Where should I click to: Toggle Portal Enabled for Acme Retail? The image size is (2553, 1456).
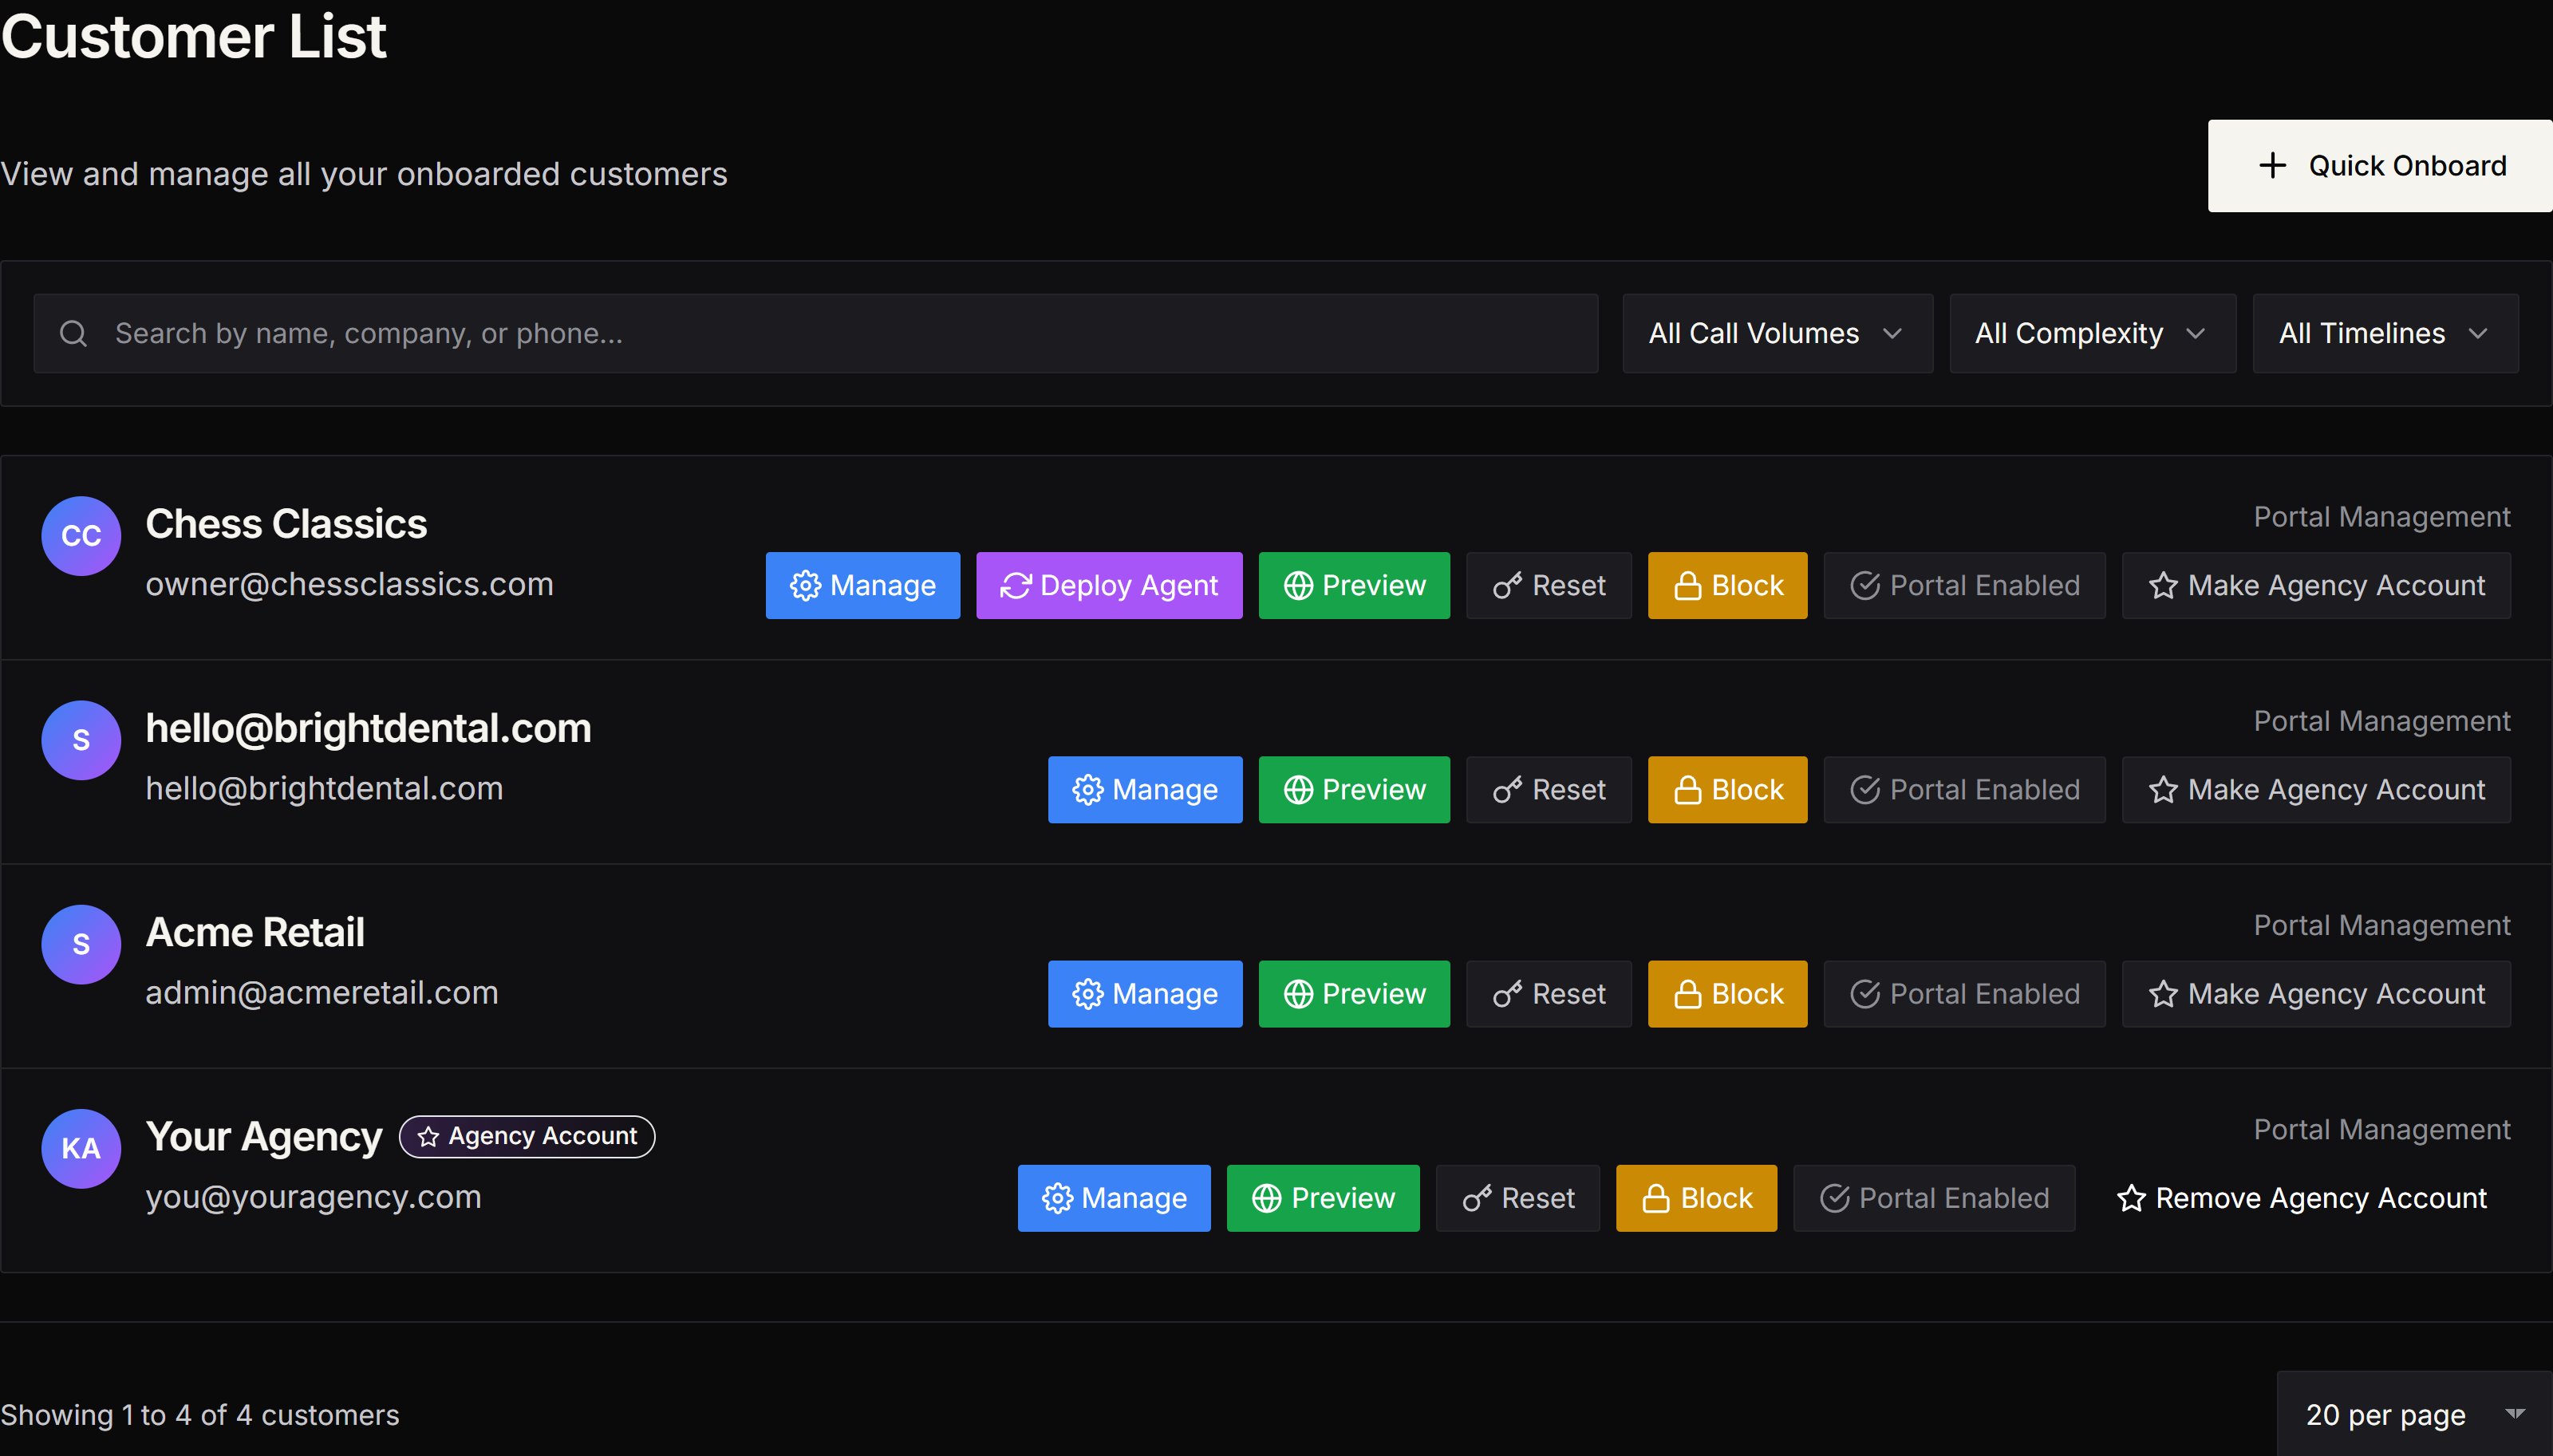[x=1964, y=994]
